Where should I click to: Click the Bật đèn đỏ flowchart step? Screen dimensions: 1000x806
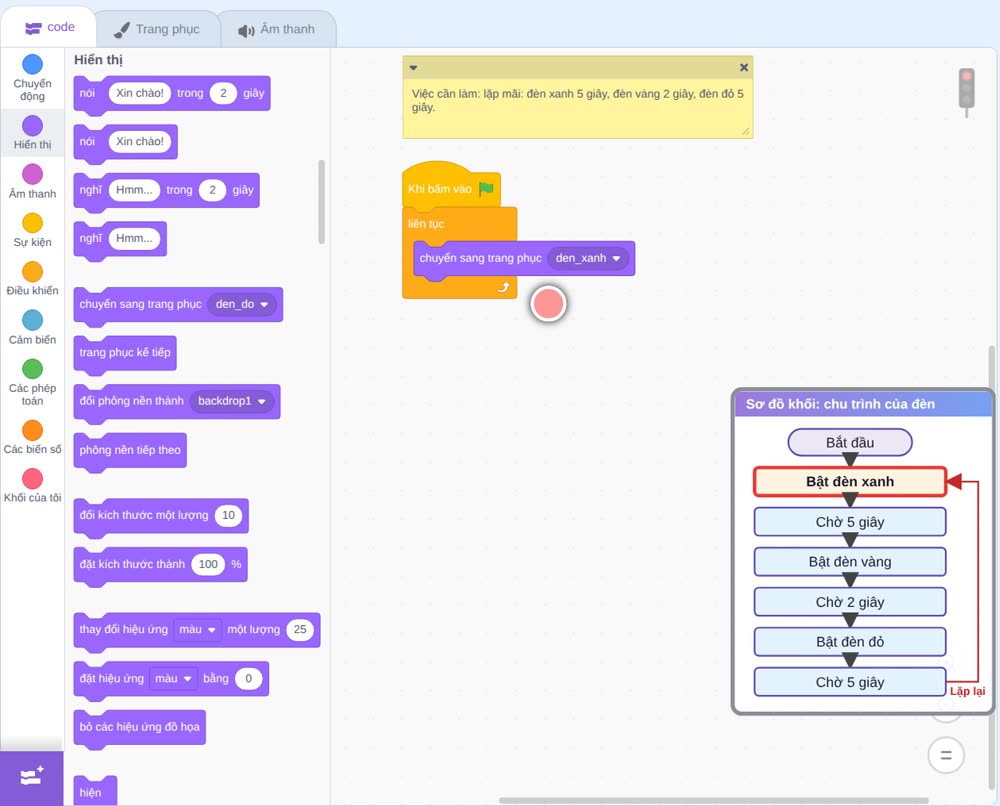click(849, 642)
